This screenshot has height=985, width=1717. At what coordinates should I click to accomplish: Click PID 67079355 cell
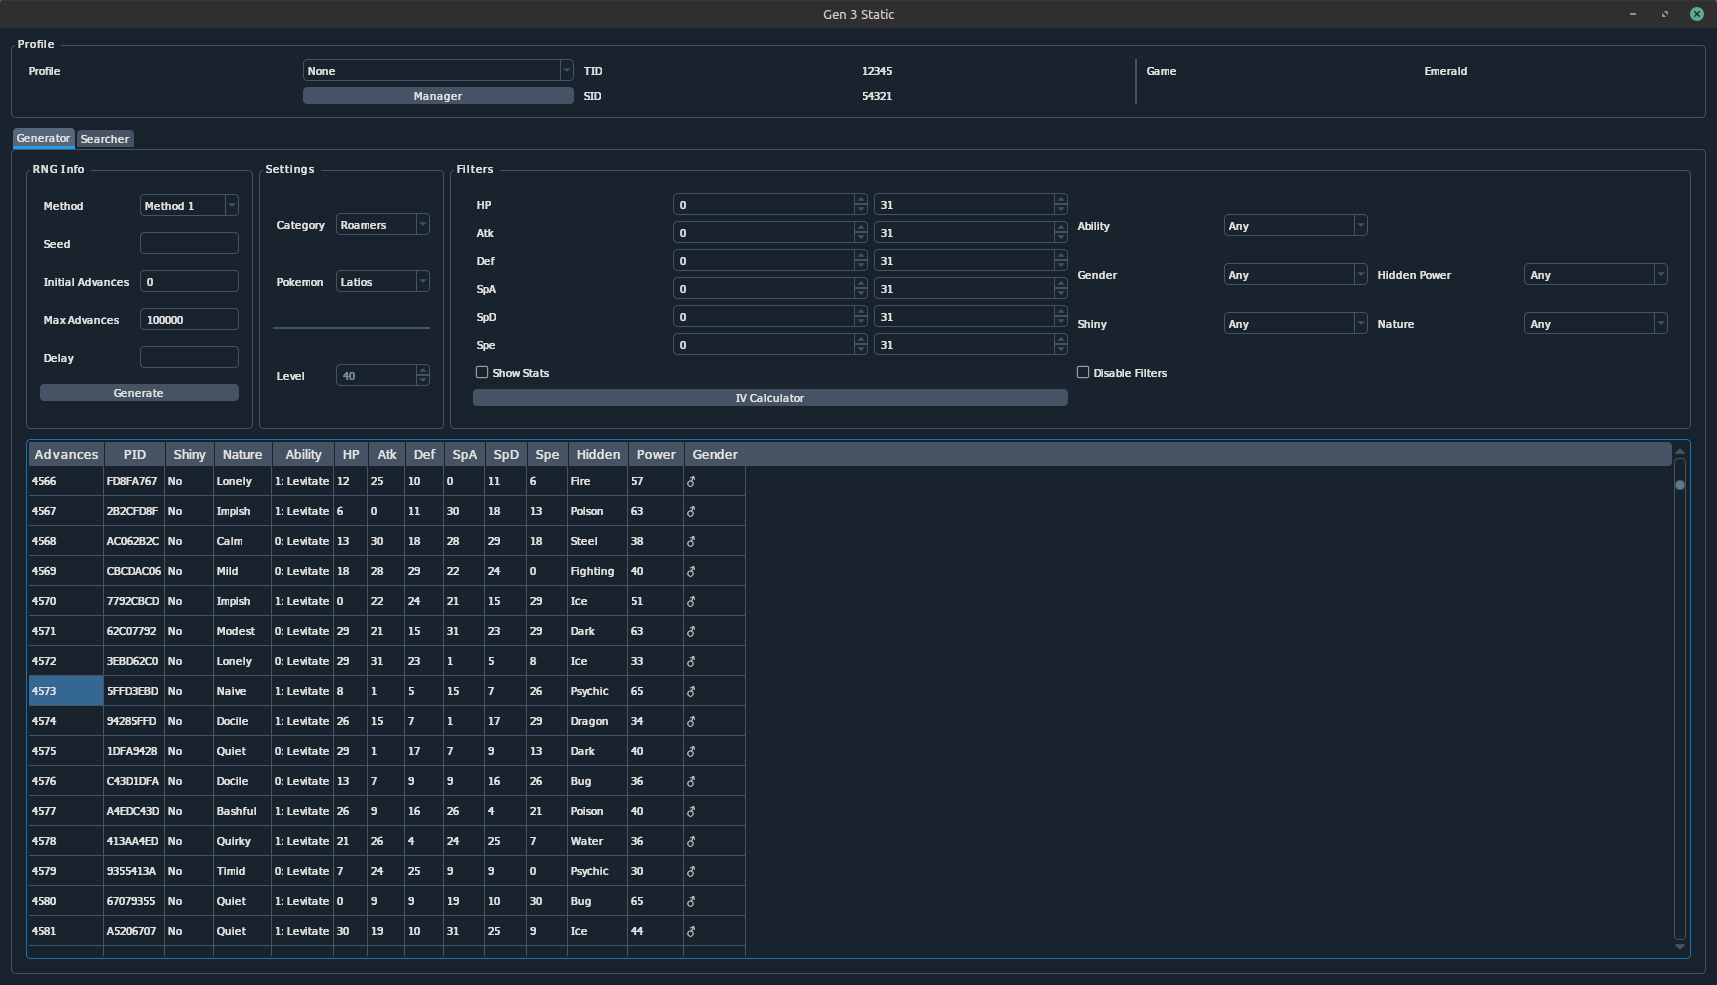pos(133,901)
